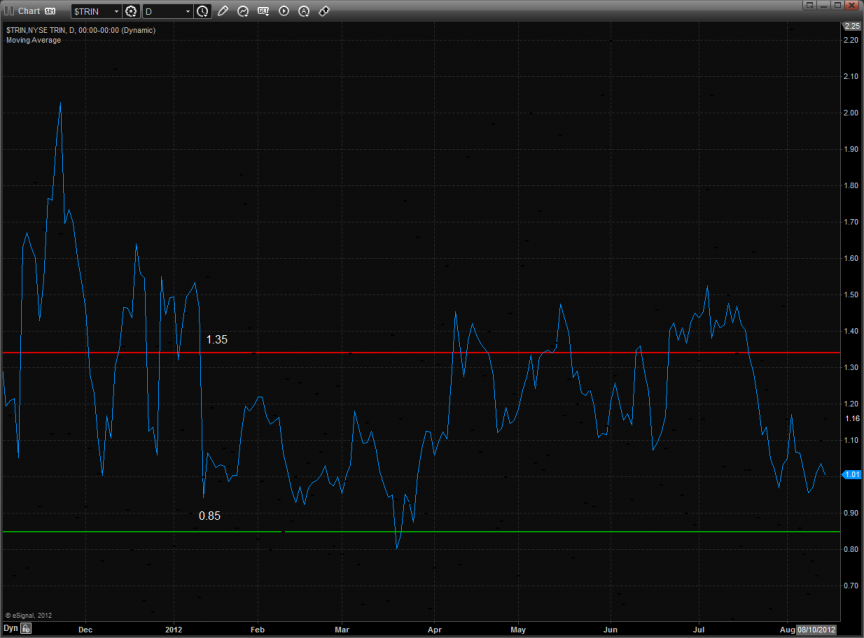The width and height of the screenshot is (864, 638).
Task: Open the D interval dropdown
Action: tap(188, 11)
